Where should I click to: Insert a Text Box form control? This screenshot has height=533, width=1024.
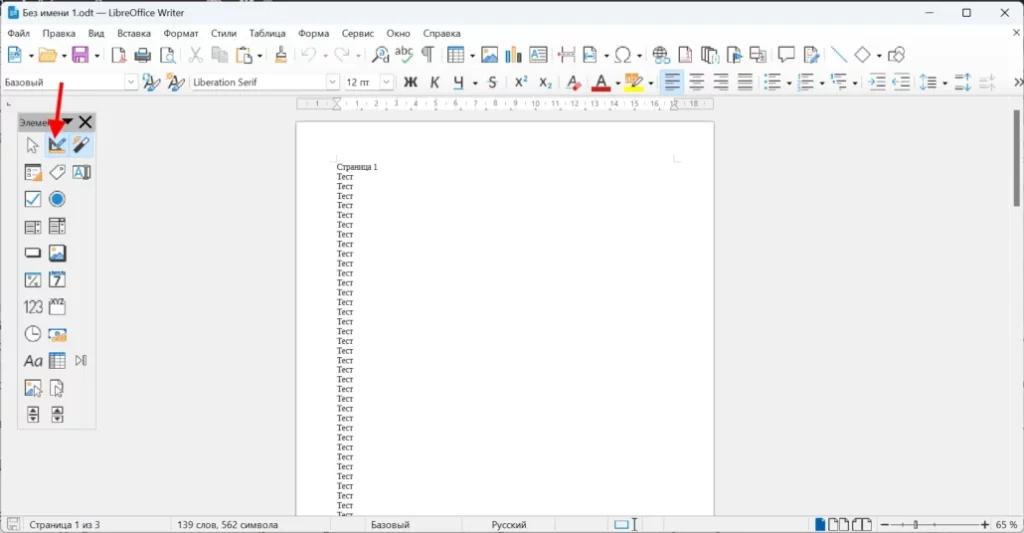pos(81,172)
